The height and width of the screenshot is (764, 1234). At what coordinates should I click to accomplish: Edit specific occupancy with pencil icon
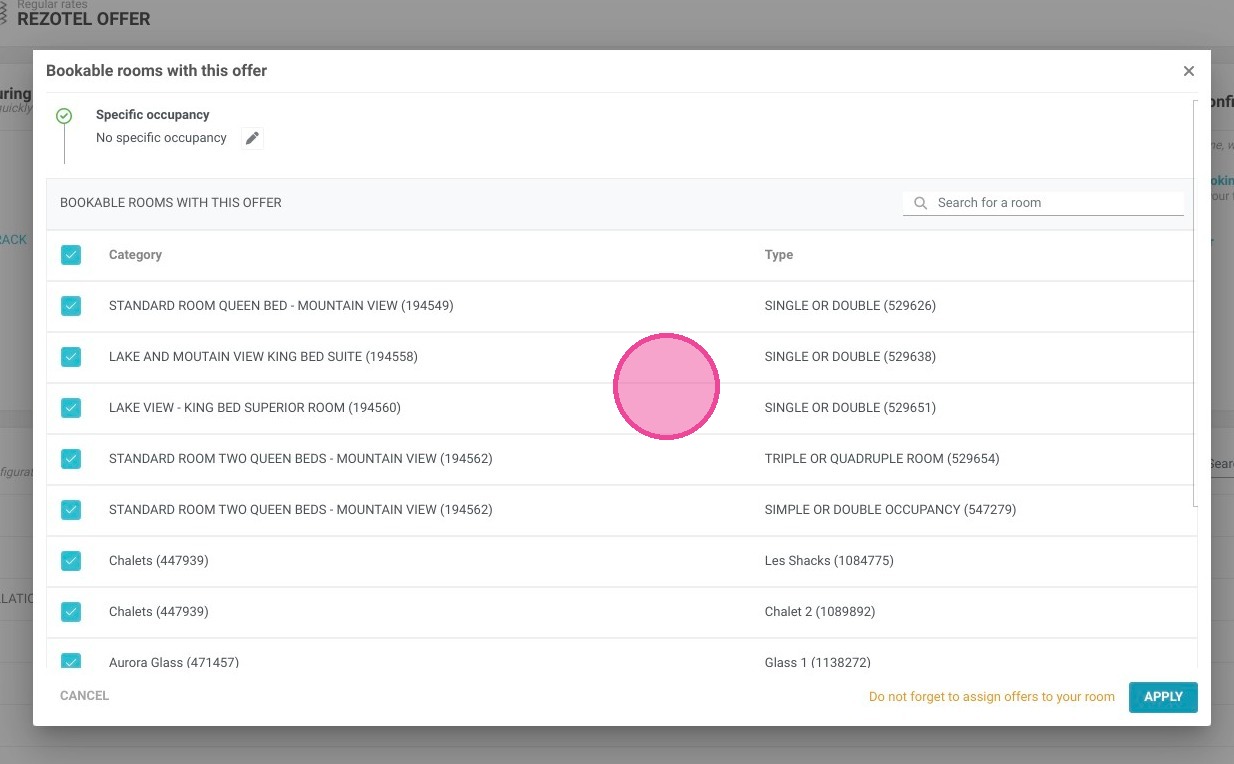252,138
